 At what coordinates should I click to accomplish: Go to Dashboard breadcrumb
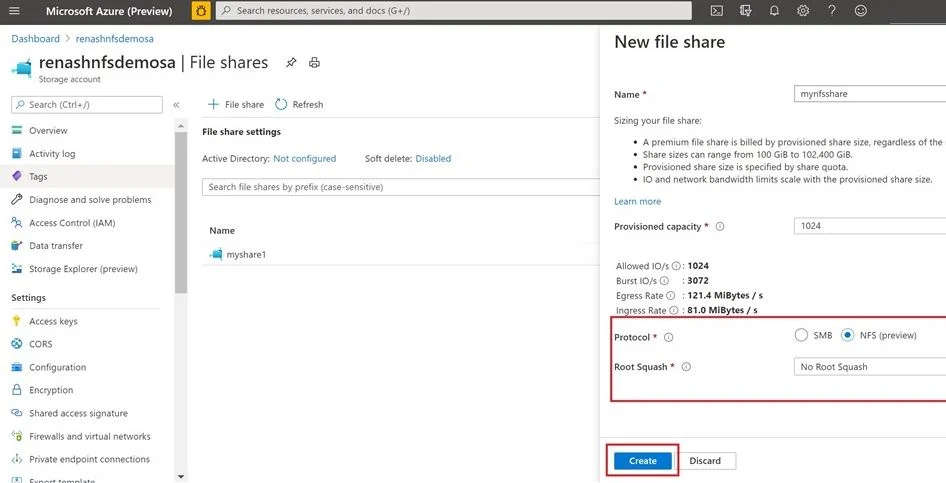coord(36,39)
